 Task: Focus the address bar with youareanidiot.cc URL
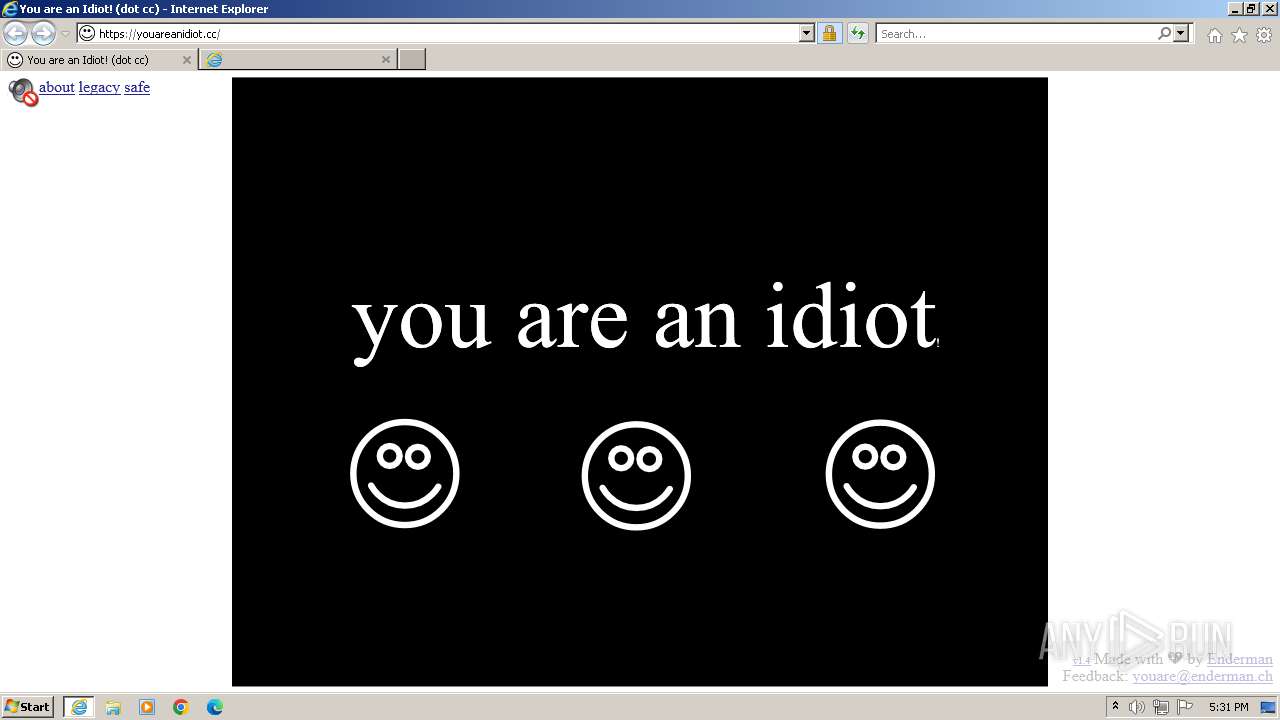point(447,33)
